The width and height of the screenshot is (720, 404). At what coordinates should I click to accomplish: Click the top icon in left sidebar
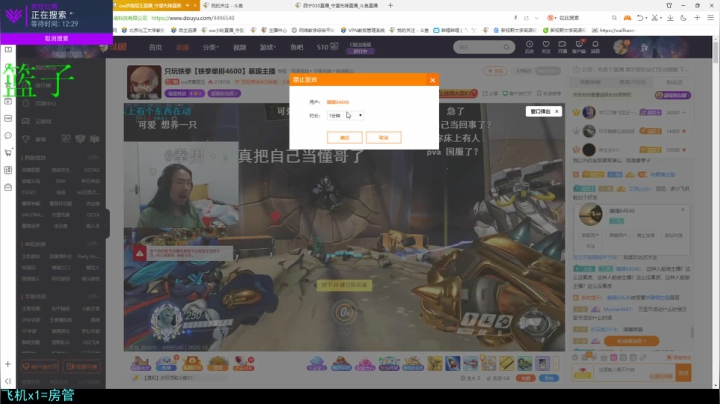click(x=8, y=49)
